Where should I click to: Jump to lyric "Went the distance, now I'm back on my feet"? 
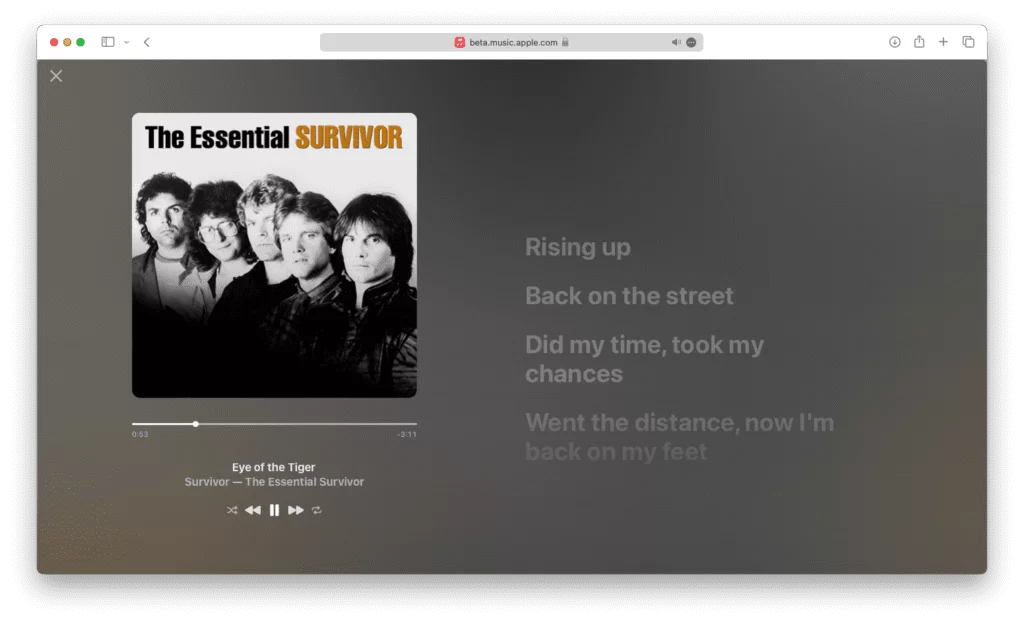[680, 437]
